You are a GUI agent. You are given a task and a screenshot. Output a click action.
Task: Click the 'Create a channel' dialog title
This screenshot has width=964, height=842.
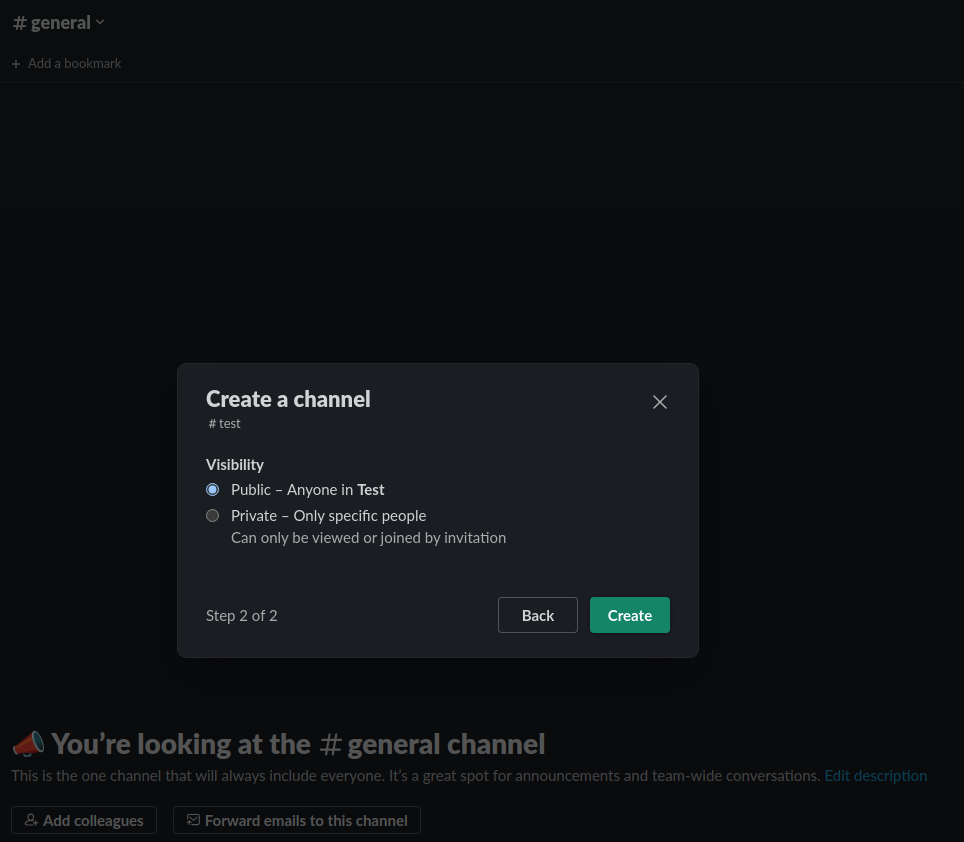(x=288, y=399)
